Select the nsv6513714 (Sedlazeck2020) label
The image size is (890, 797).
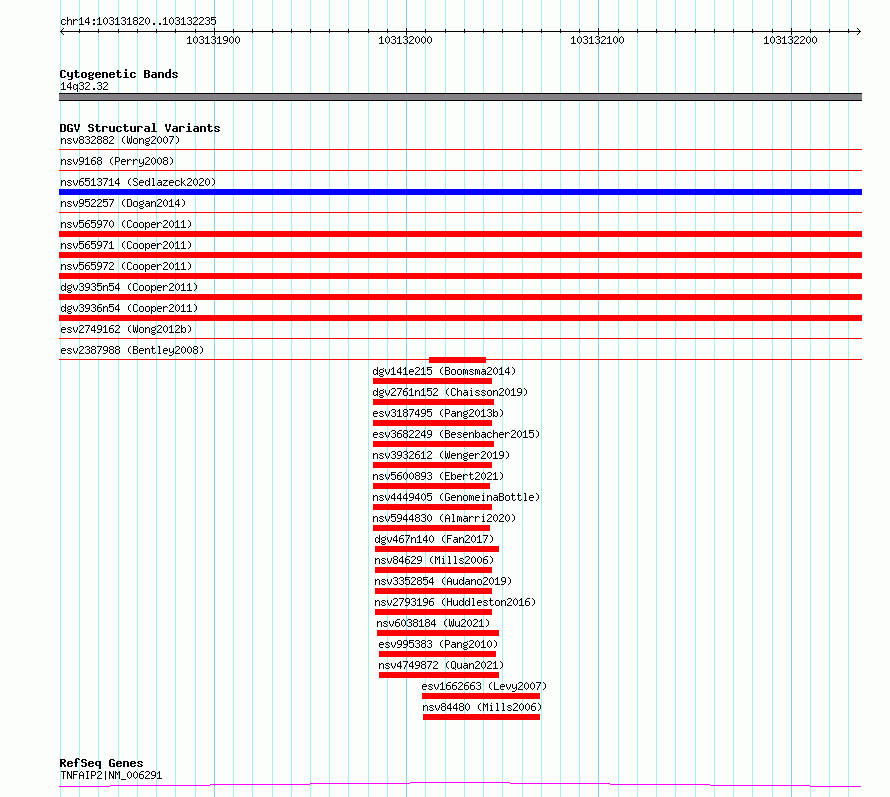pyautogui.click(x=138, y=182)
